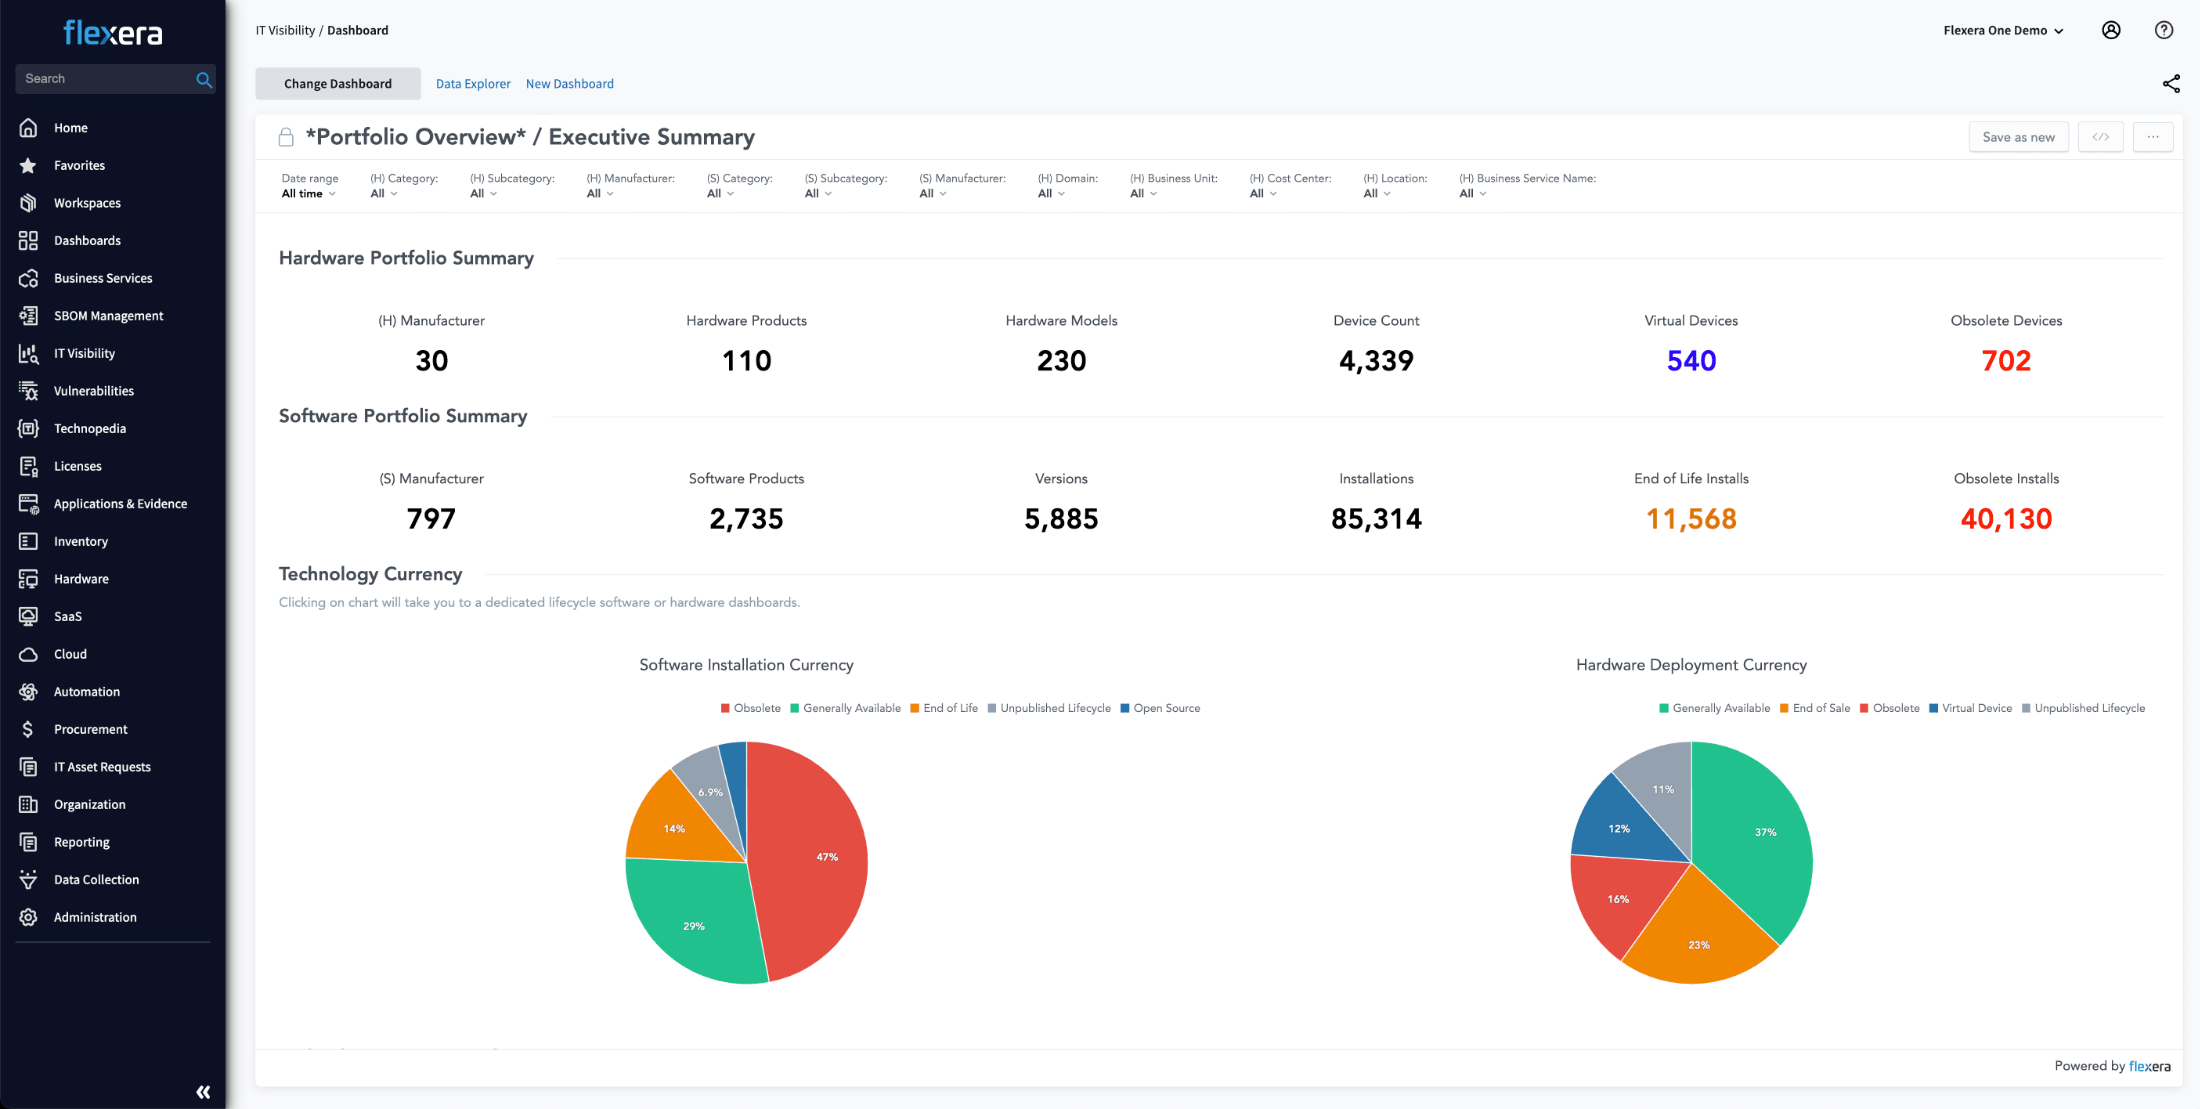The height and width of the screenshot is (1109, 2200).
Task: Click the lock icon beside dashboard title
Action: click(x=286, y=137)
